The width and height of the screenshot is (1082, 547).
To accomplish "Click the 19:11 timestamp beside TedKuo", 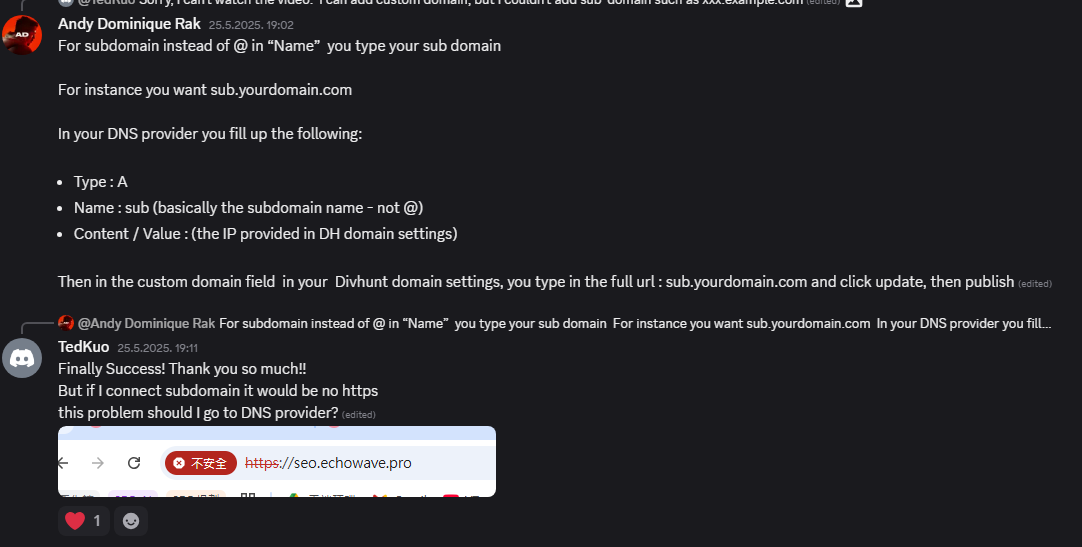I will coord(157,348).
